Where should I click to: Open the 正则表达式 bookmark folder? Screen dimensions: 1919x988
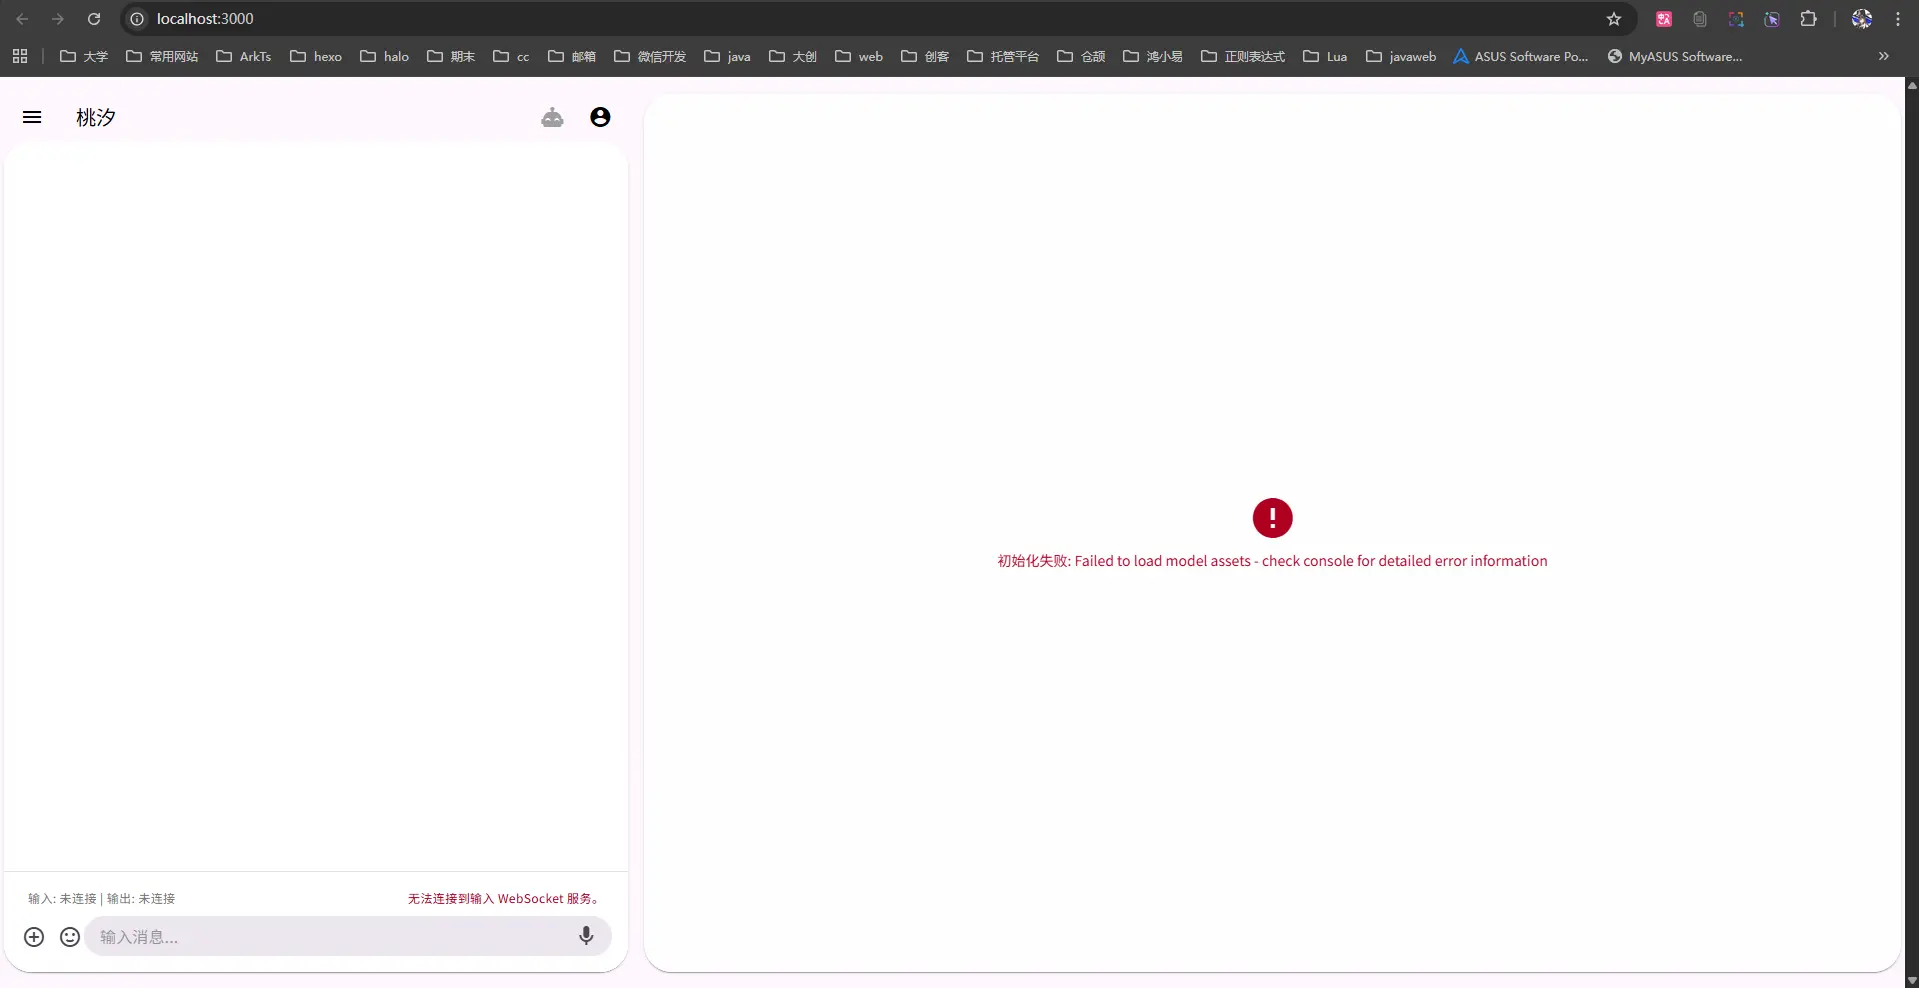tap(1243, 56)
